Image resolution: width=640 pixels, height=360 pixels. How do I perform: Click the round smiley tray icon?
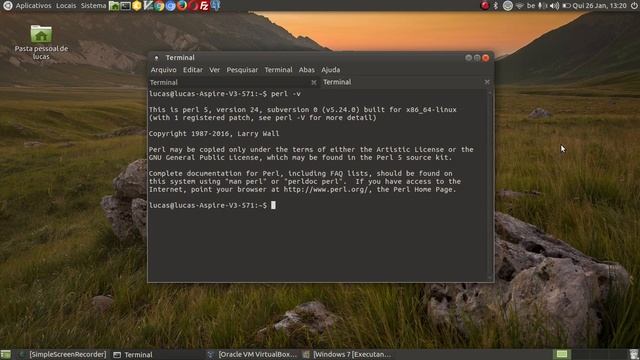tap(508, 6)
